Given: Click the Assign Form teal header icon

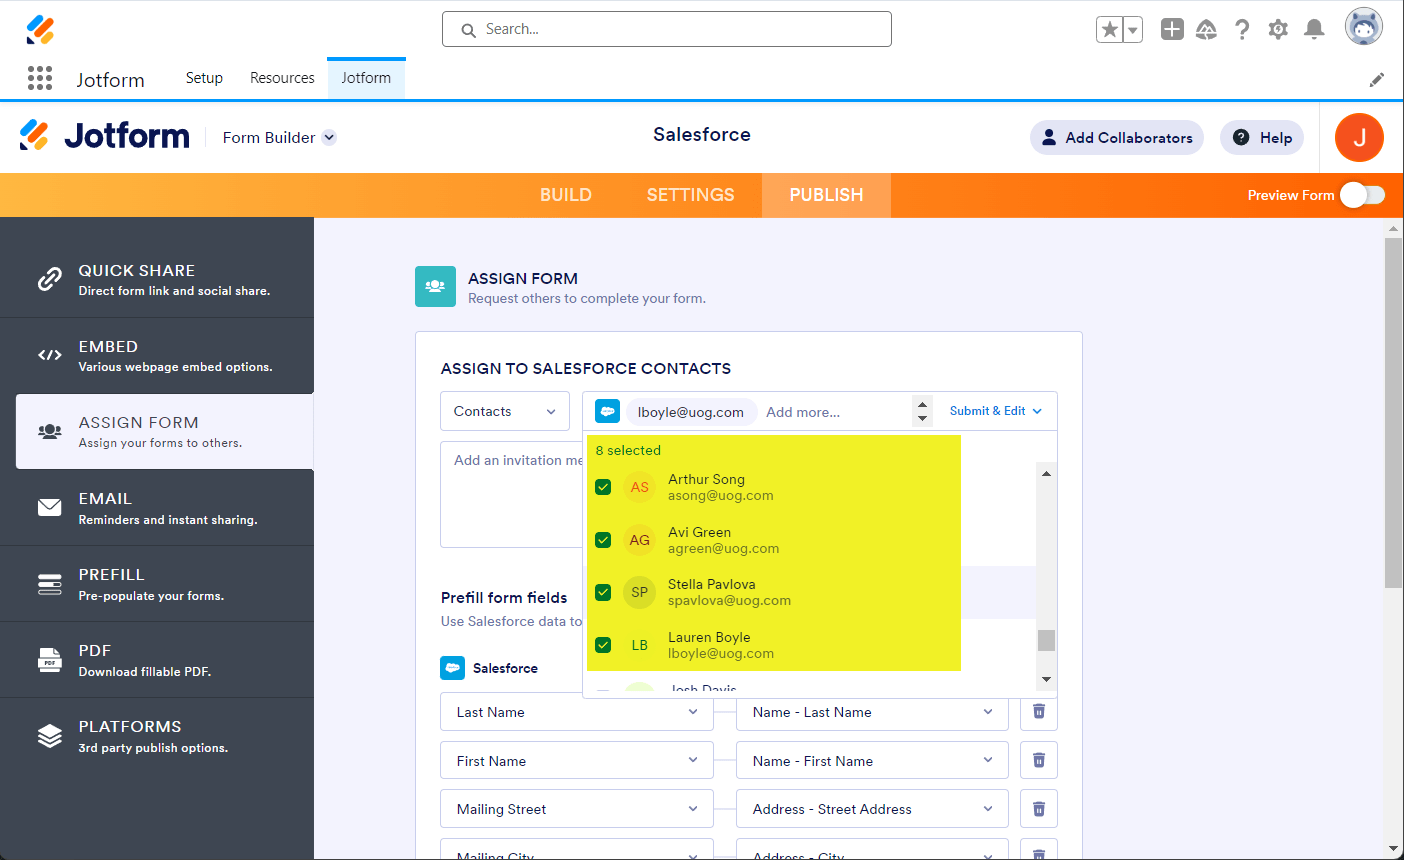Looking at the screenshot, I should (x=435, y=286).
